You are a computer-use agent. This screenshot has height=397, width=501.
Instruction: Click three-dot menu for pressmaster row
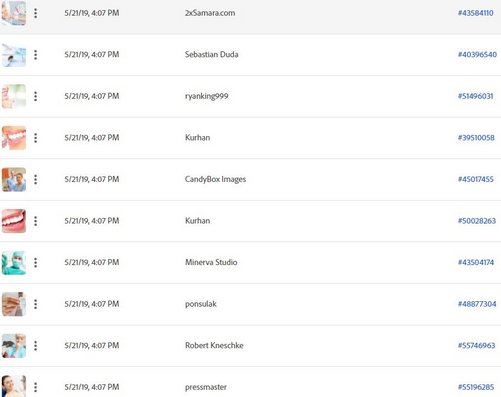pyautogui.click(x=35, y=387)
